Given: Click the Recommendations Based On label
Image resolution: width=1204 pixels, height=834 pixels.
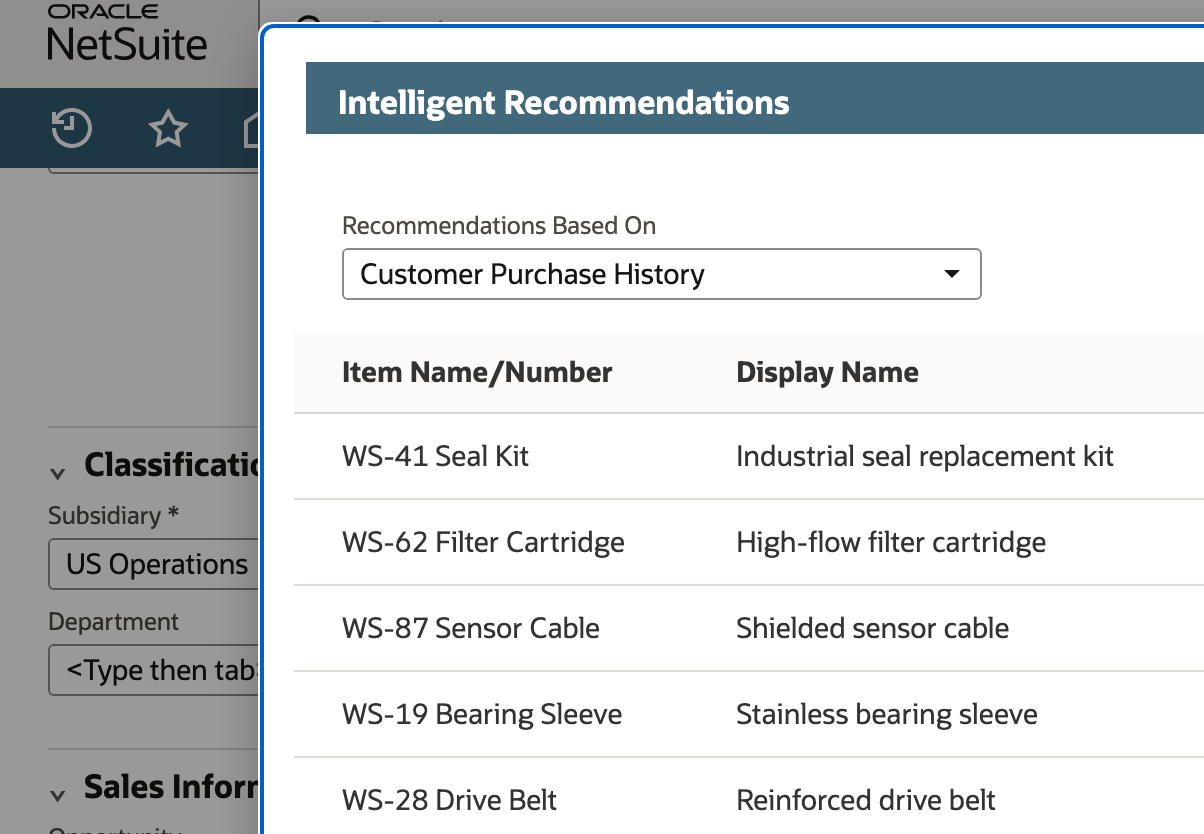Looking at the screenshot, I should (499, 225).
